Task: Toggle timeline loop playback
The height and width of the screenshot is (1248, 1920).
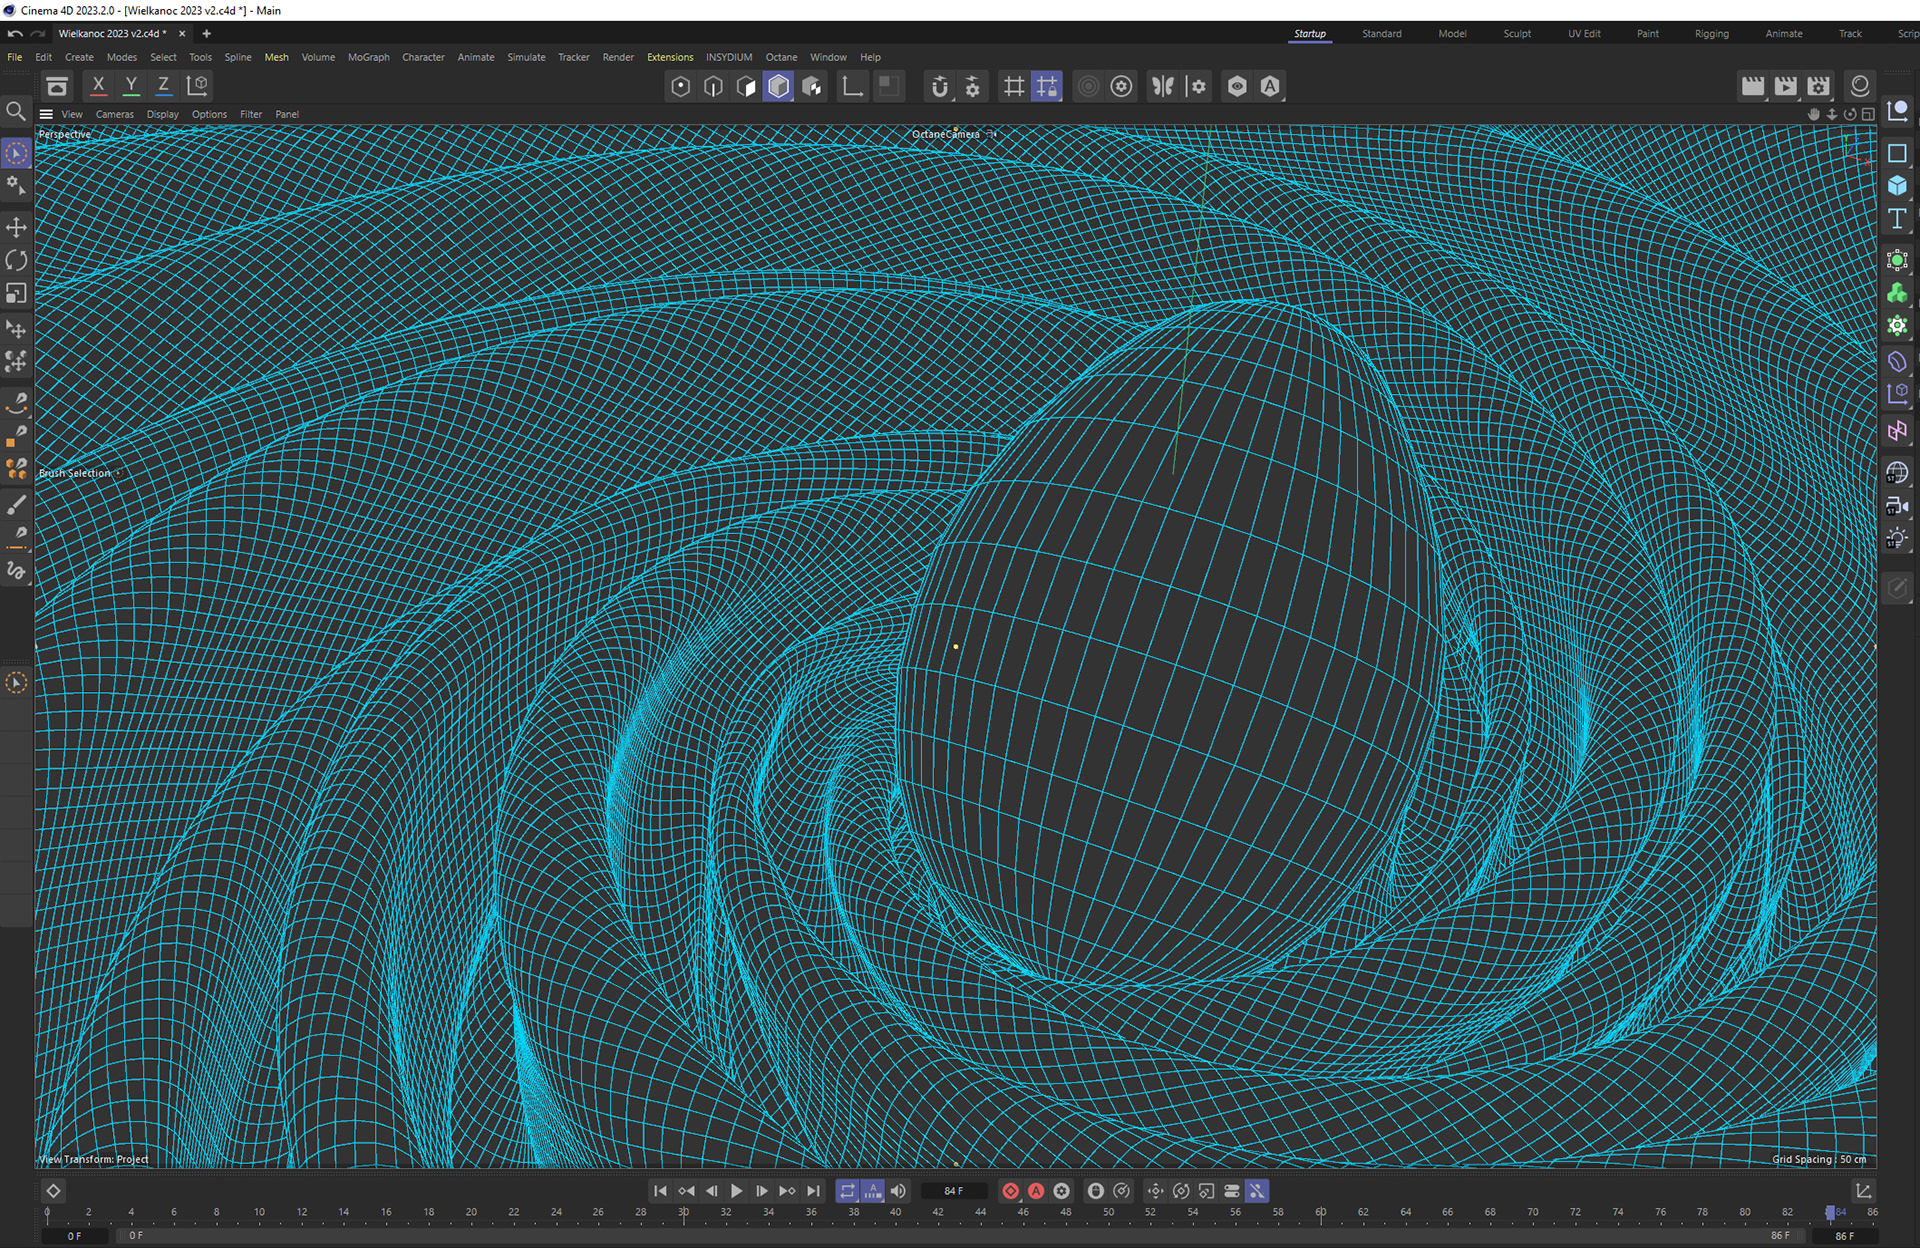Action: (x=847, y=1191)
